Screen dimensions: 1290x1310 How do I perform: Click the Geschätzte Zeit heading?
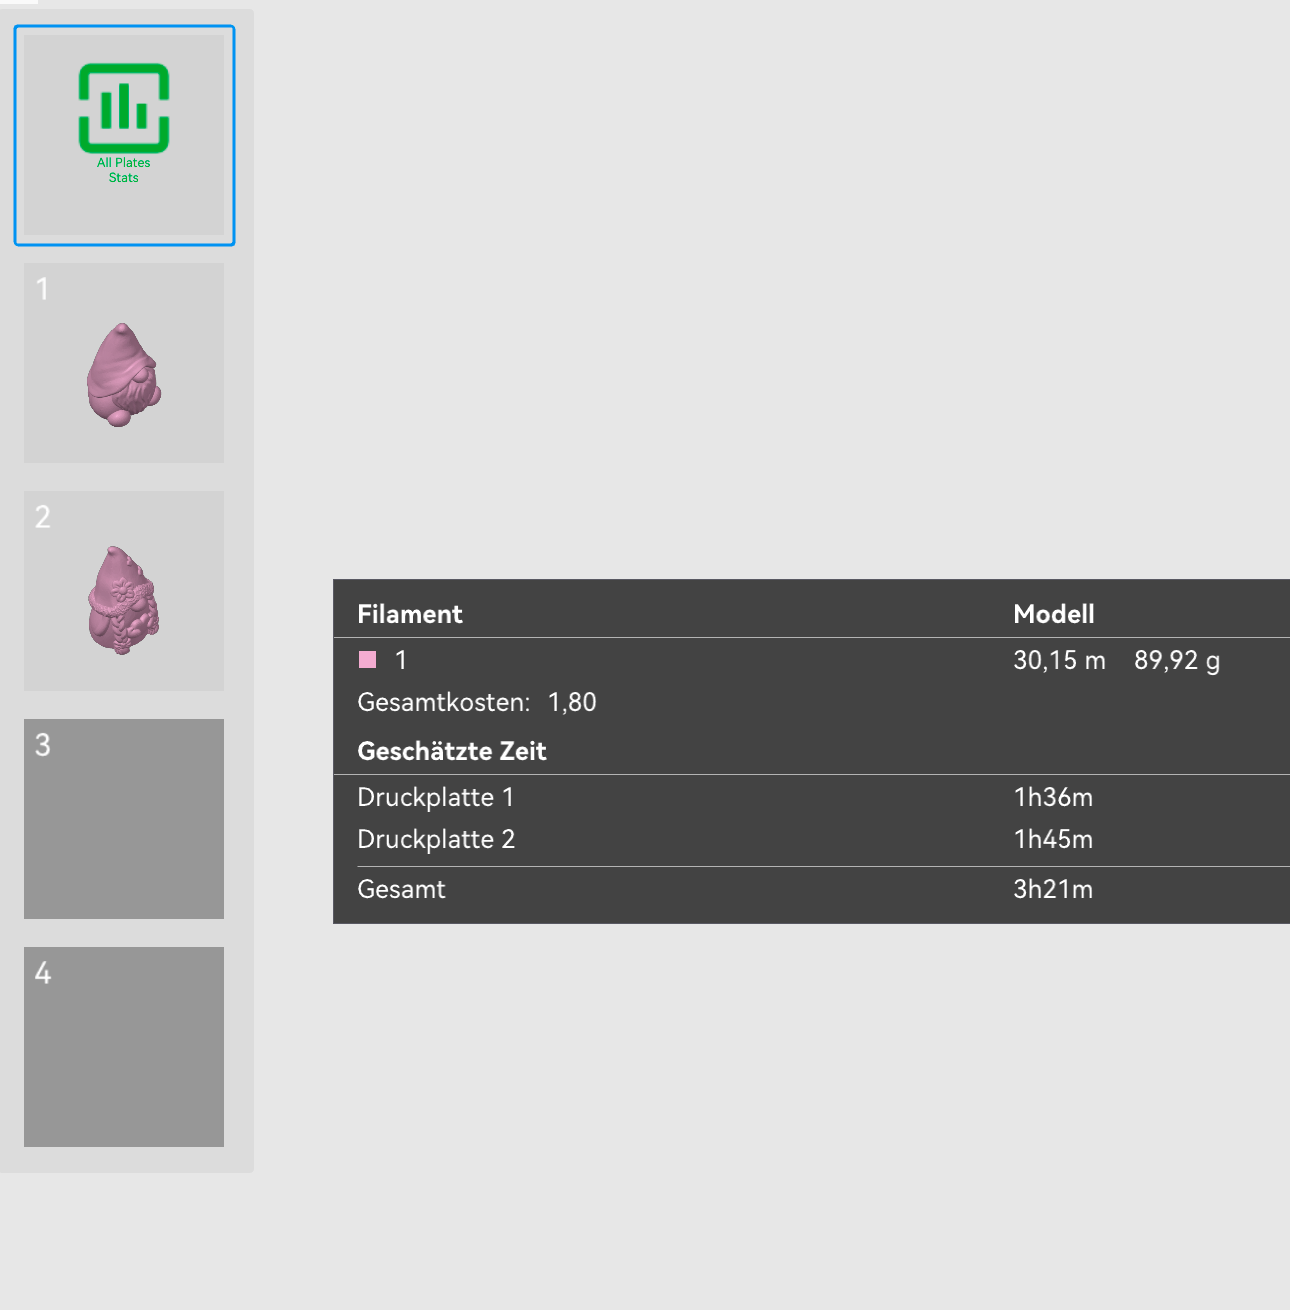452,751
